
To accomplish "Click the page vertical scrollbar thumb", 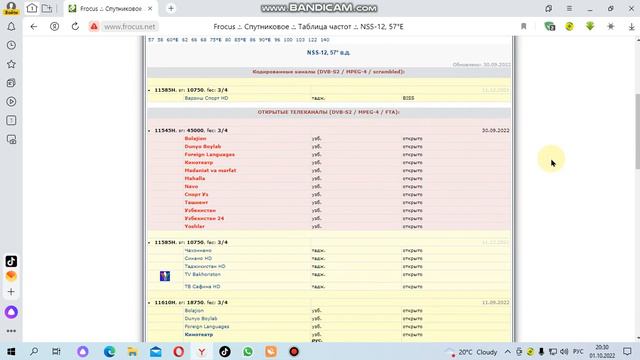I will tap(638, 131).
